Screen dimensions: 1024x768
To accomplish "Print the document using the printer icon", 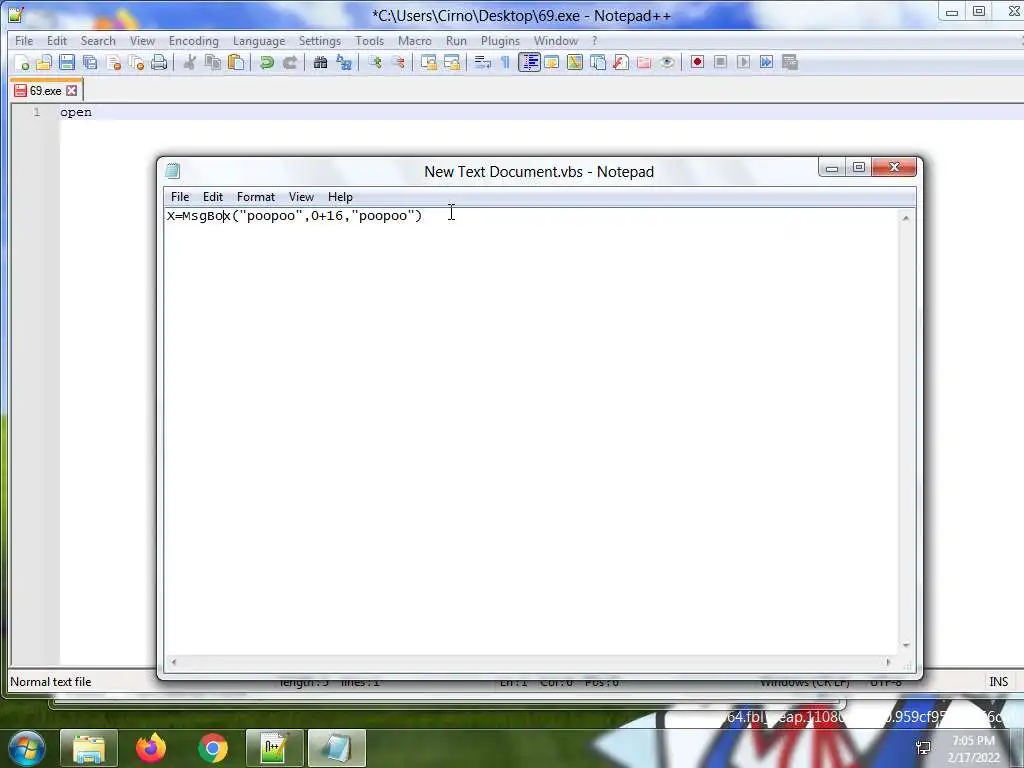I will click(159, 63).
